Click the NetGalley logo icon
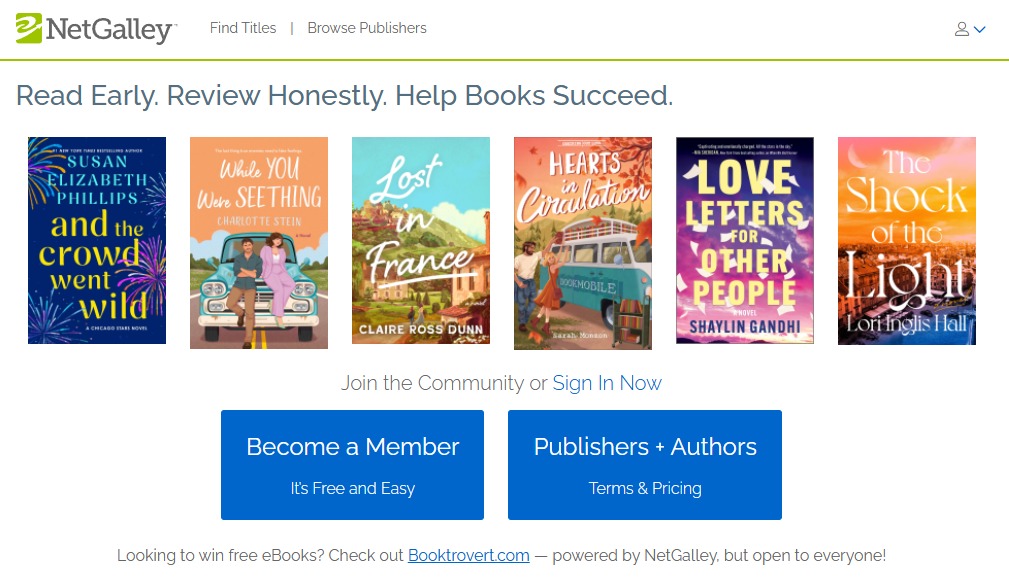1009x583 pixels. [29, 28]
